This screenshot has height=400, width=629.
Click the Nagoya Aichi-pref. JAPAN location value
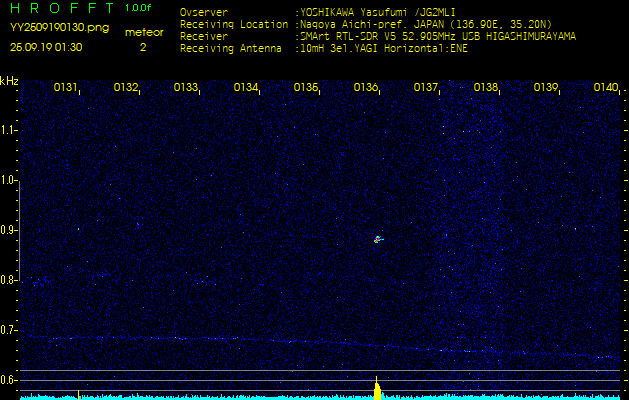(x=426, y=24)
